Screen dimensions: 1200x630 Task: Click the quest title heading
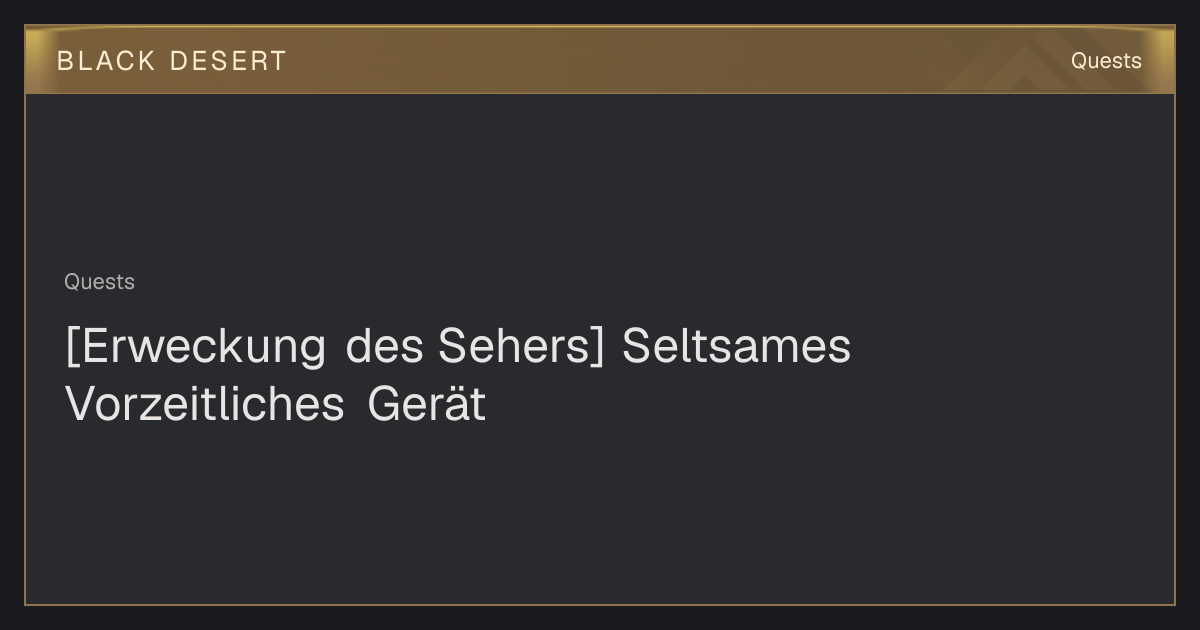(x=458, y=375)
